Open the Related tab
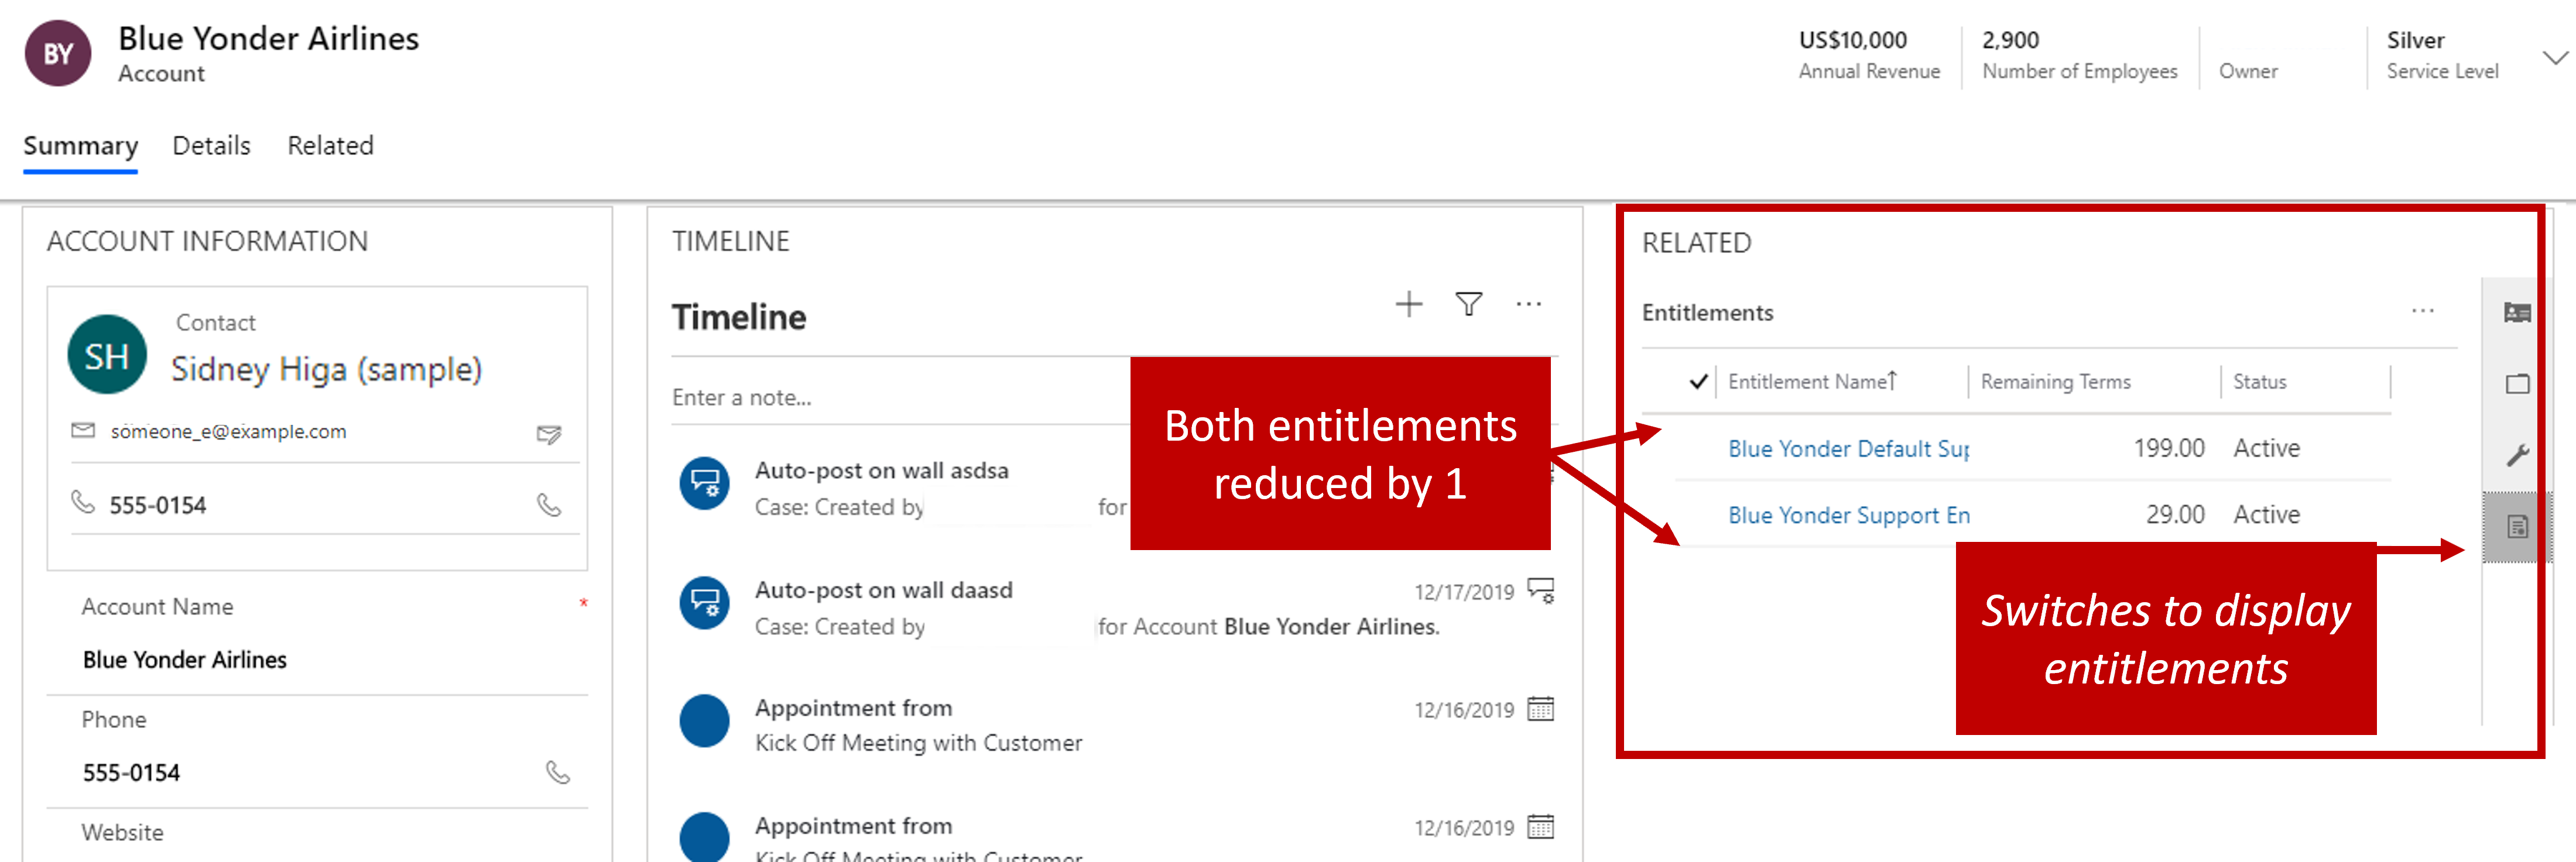The height and width of the screenshot is (862, 2576). [x=330, y=146]
